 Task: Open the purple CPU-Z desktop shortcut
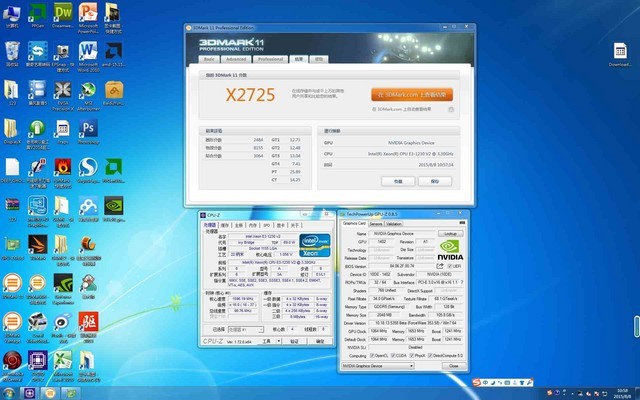point(38,367)
